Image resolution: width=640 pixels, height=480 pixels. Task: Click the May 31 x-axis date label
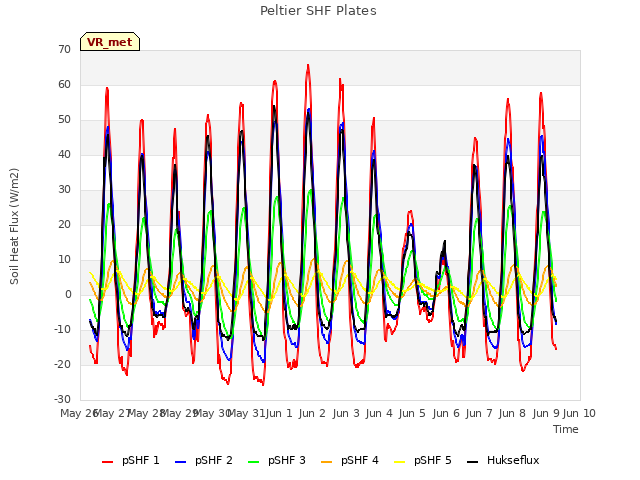[247, 413]
